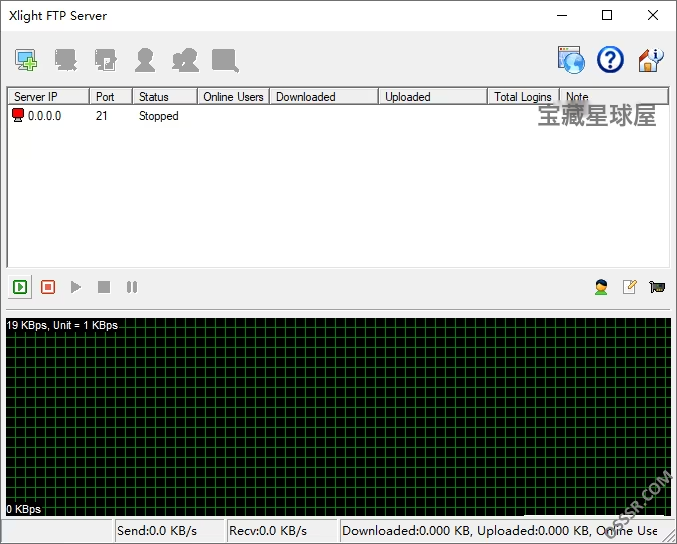677x544 pixels.
Task: Click the greyed Group List icon
Action: 185,60
